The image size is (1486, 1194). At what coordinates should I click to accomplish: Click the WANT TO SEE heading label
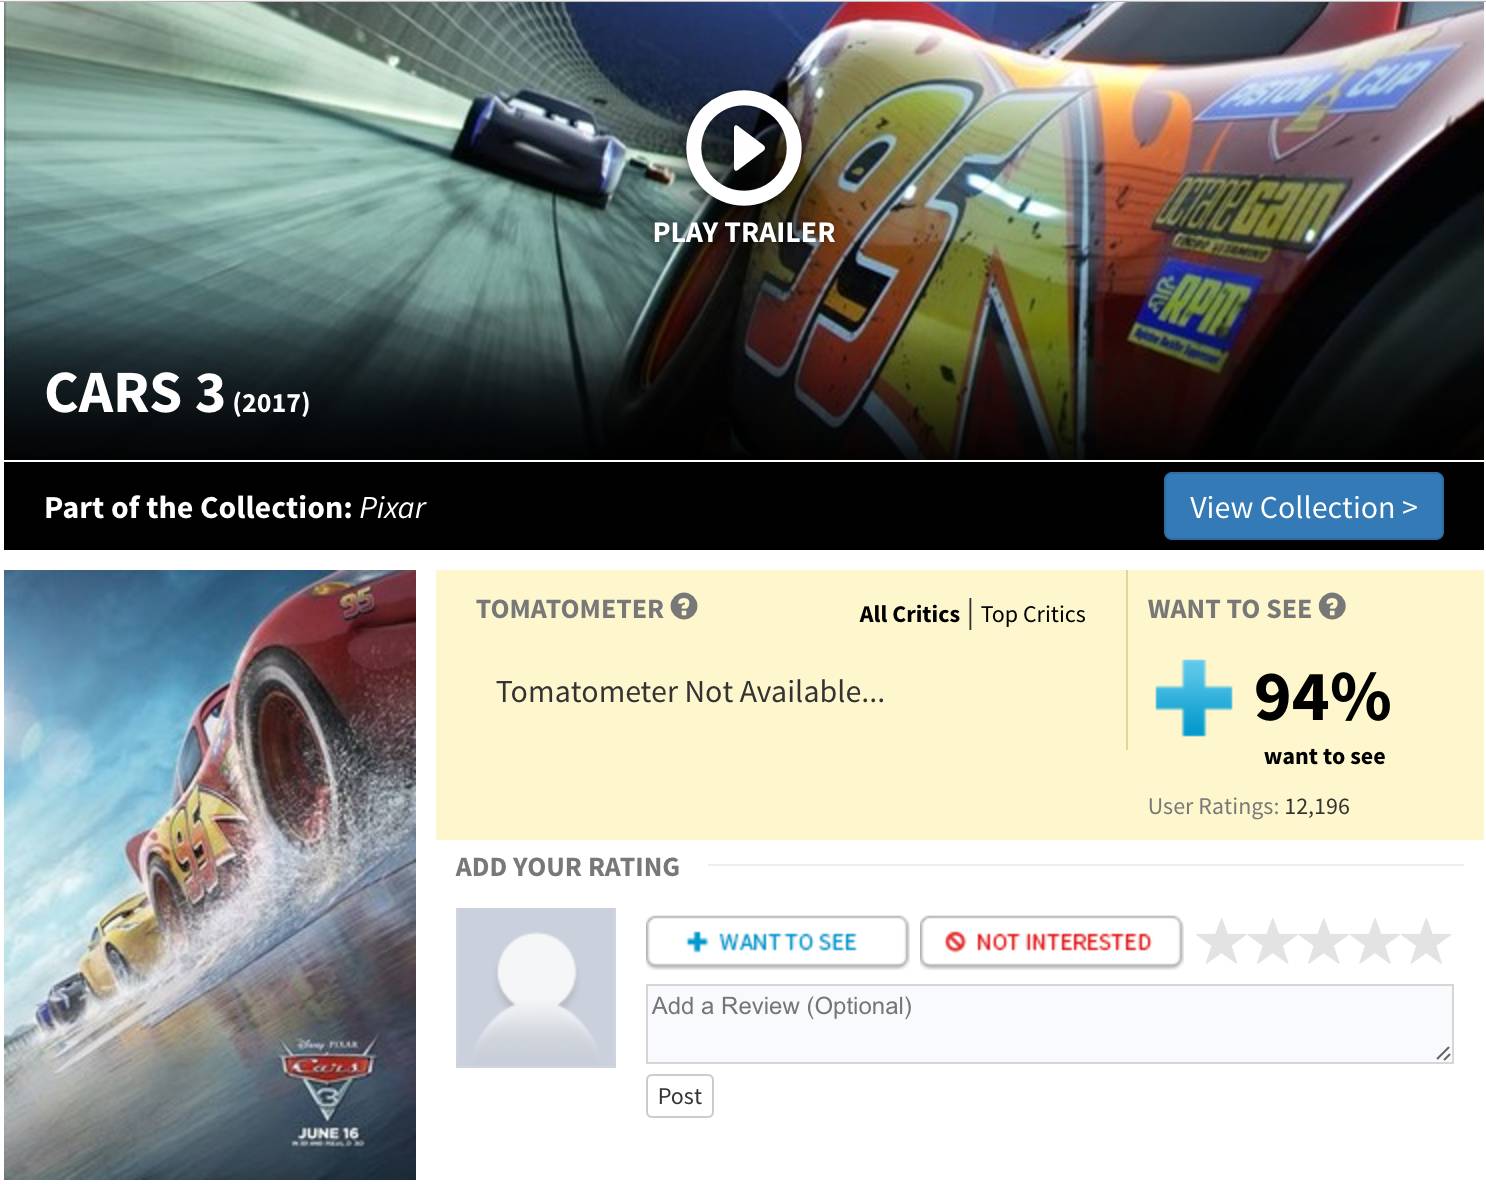pyautogui.click(x=1229, y=609)
